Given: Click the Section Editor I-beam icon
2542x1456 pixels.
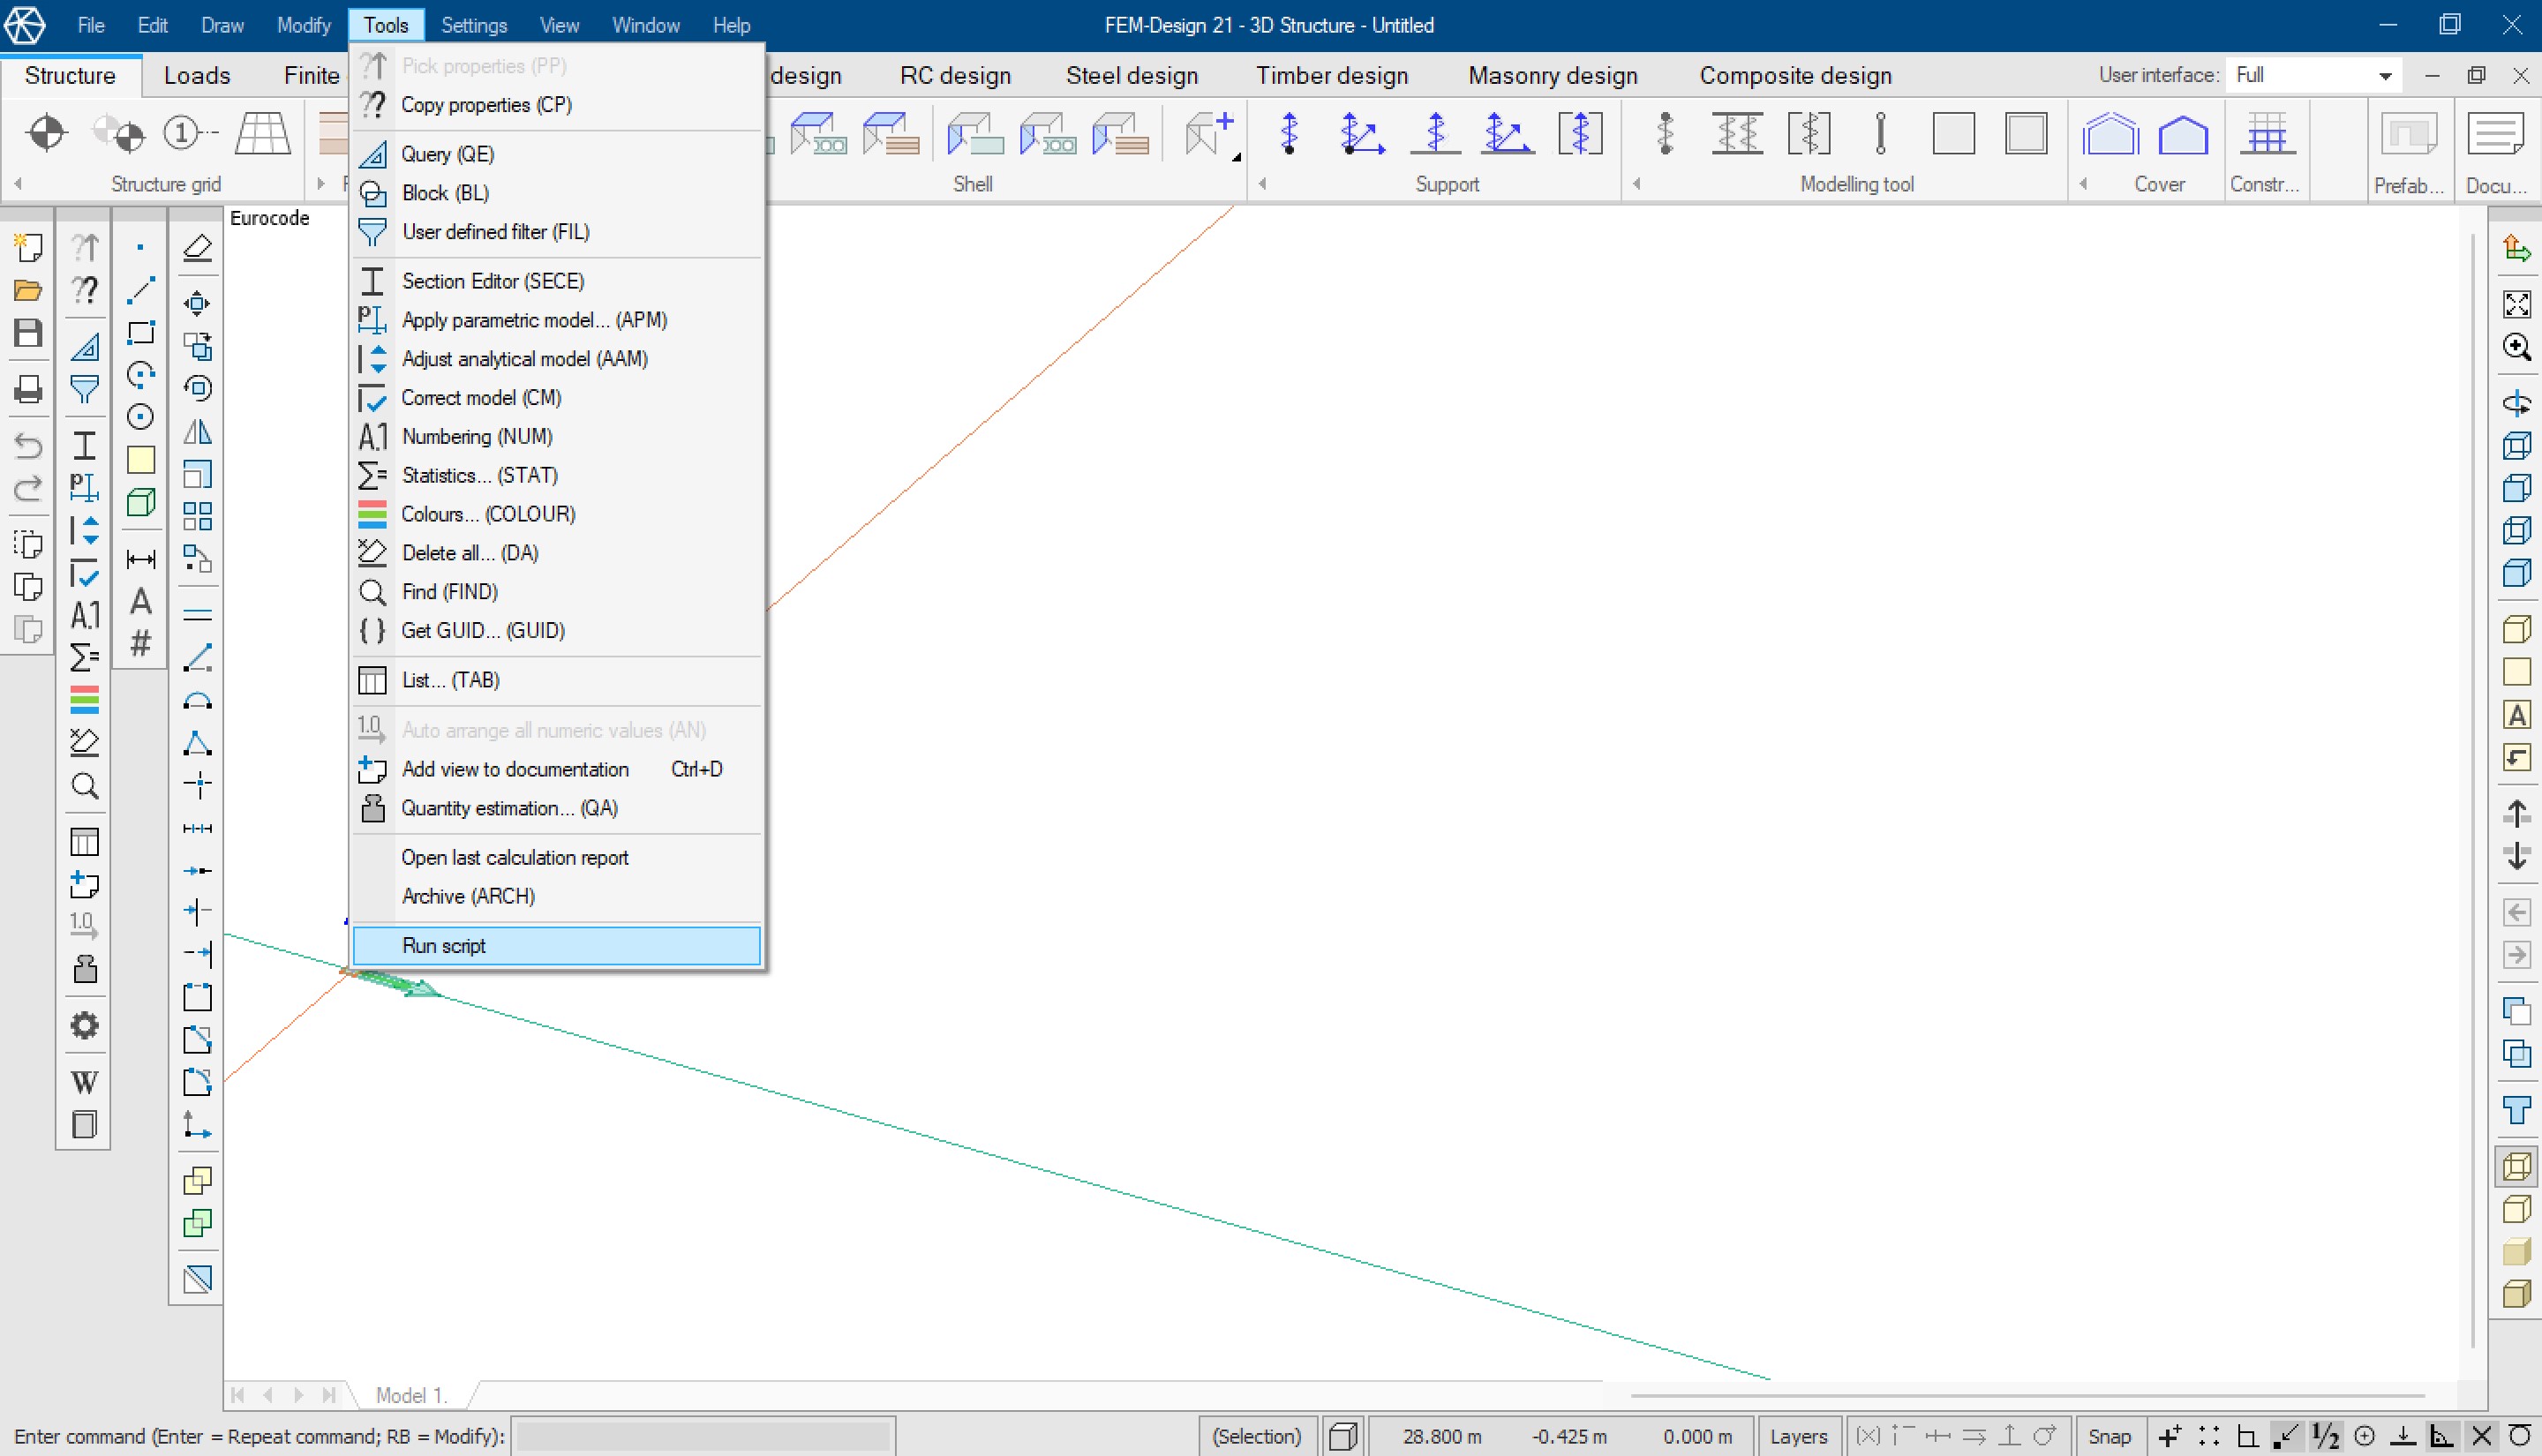Looking at the screenshot, I should click(x=84, y=445).
